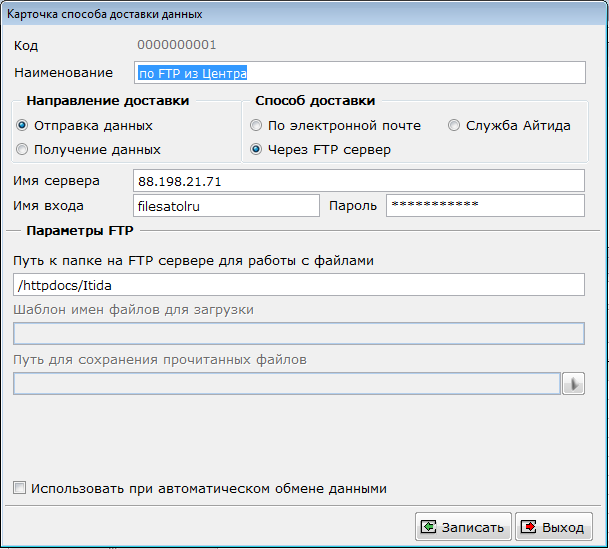The width and height of the screenshot is (609, 549).
Task: Click the red arrow icon on Выход
Action: [x=528, y=527]
